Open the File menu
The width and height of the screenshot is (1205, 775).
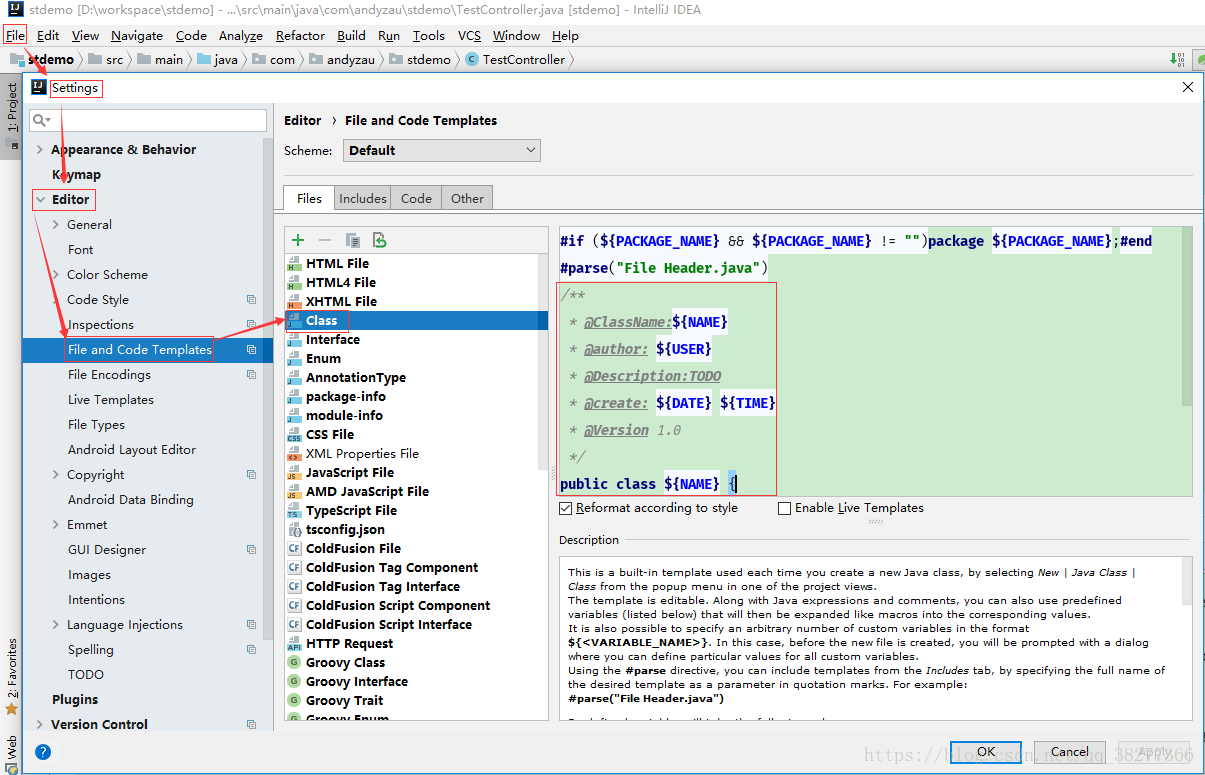coord(15,36)
